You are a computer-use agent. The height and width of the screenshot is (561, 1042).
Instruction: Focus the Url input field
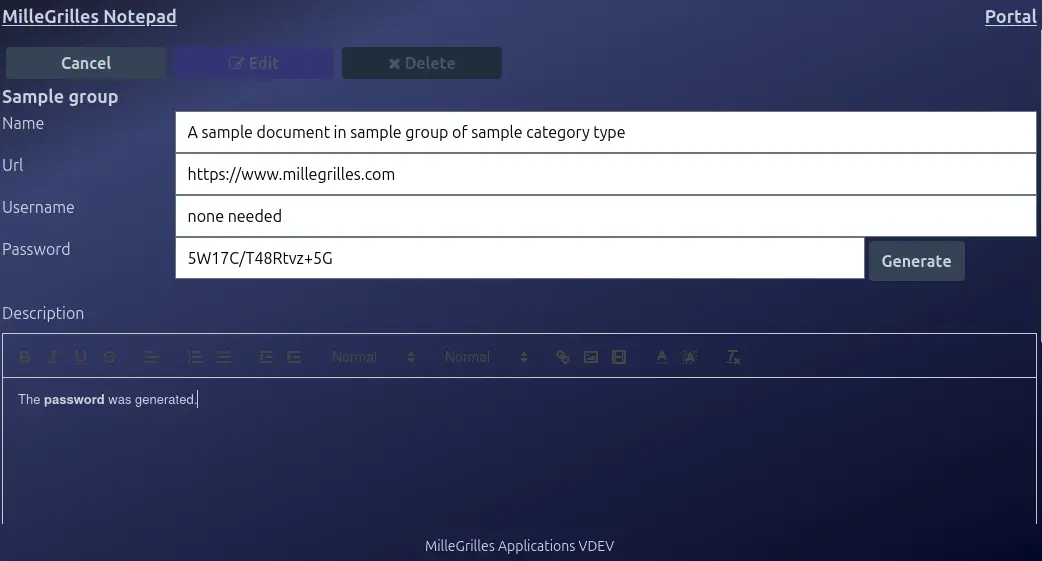[x=605, y=174]
